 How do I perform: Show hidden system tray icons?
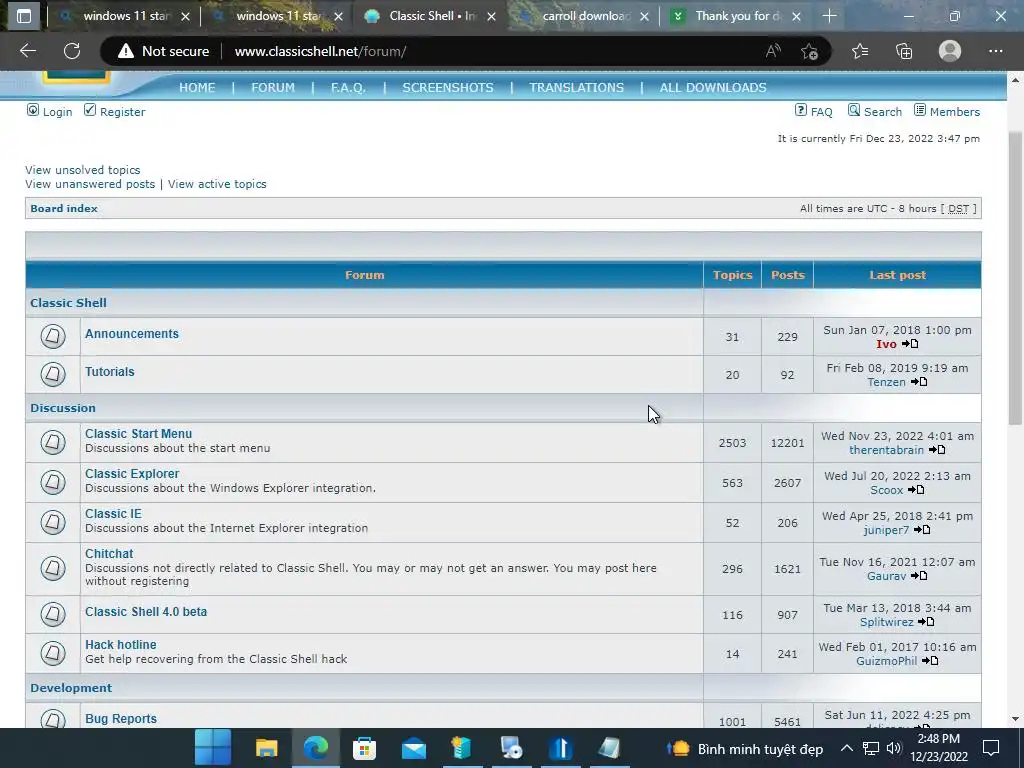point(846,748)
